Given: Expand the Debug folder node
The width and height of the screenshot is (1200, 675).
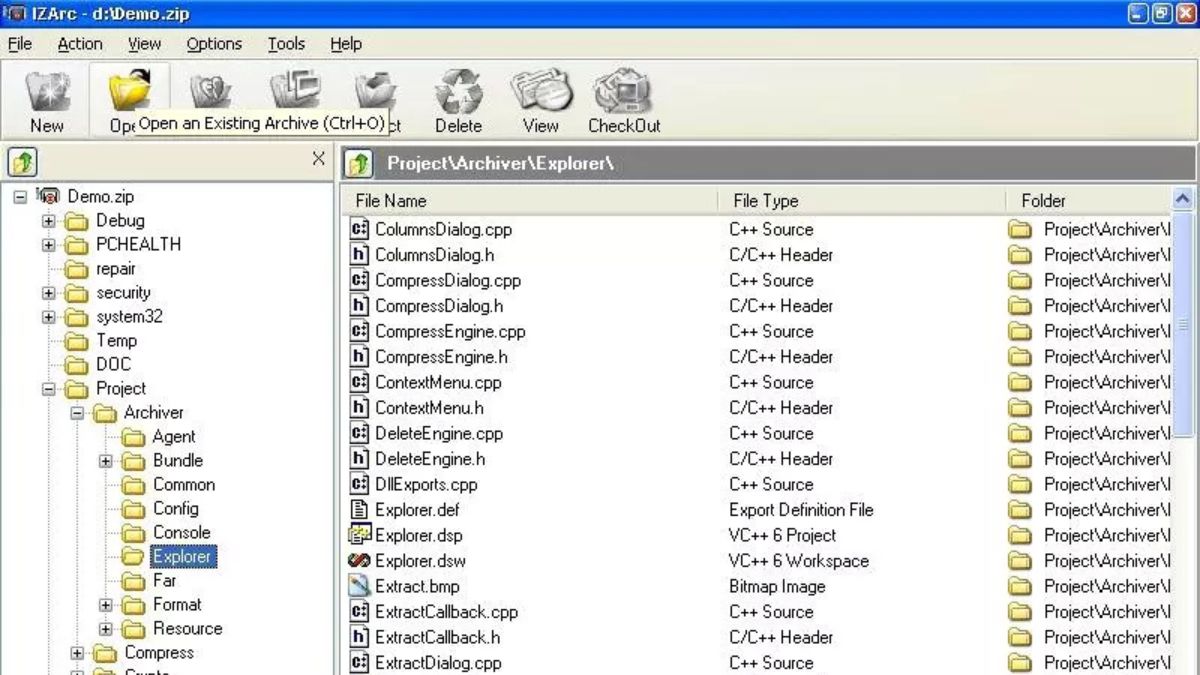Looking at the screenshot, I should [x=48, y=221].
